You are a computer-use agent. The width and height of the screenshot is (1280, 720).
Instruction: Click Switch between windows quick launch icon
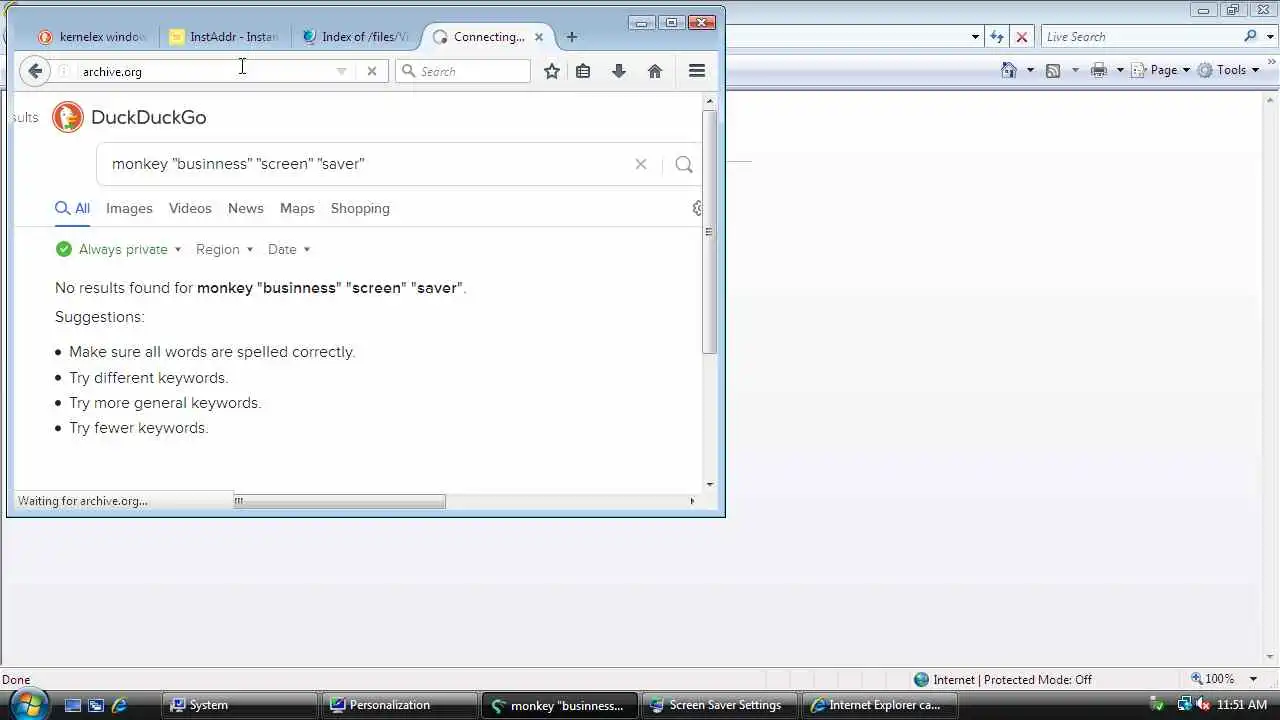coord(96,705)
